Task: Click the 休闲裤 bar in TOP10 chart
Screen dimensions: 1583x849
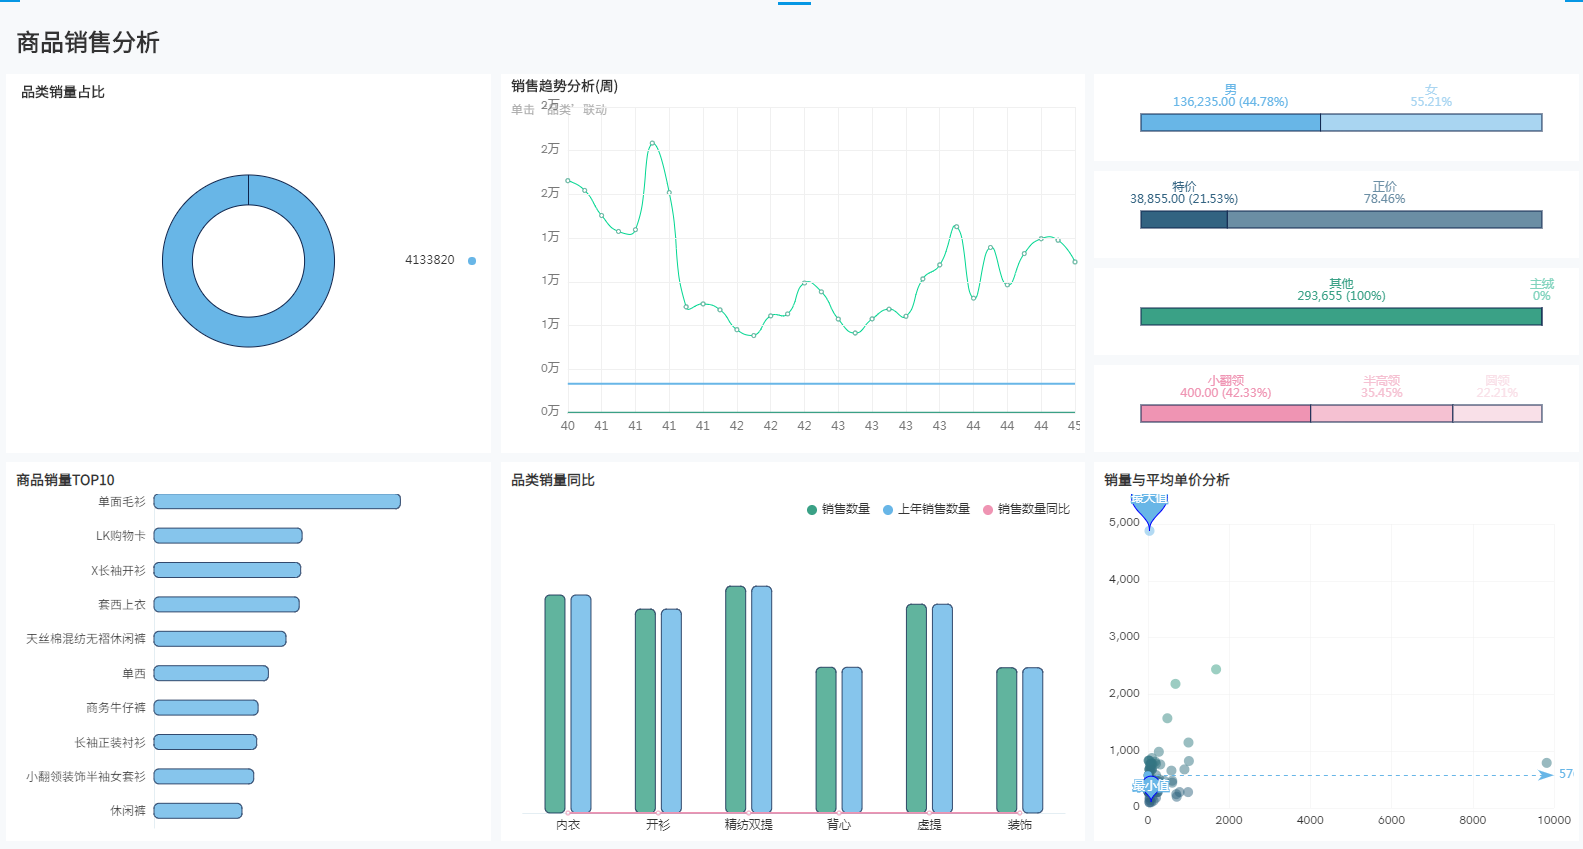Action: (x=198, y=811)
